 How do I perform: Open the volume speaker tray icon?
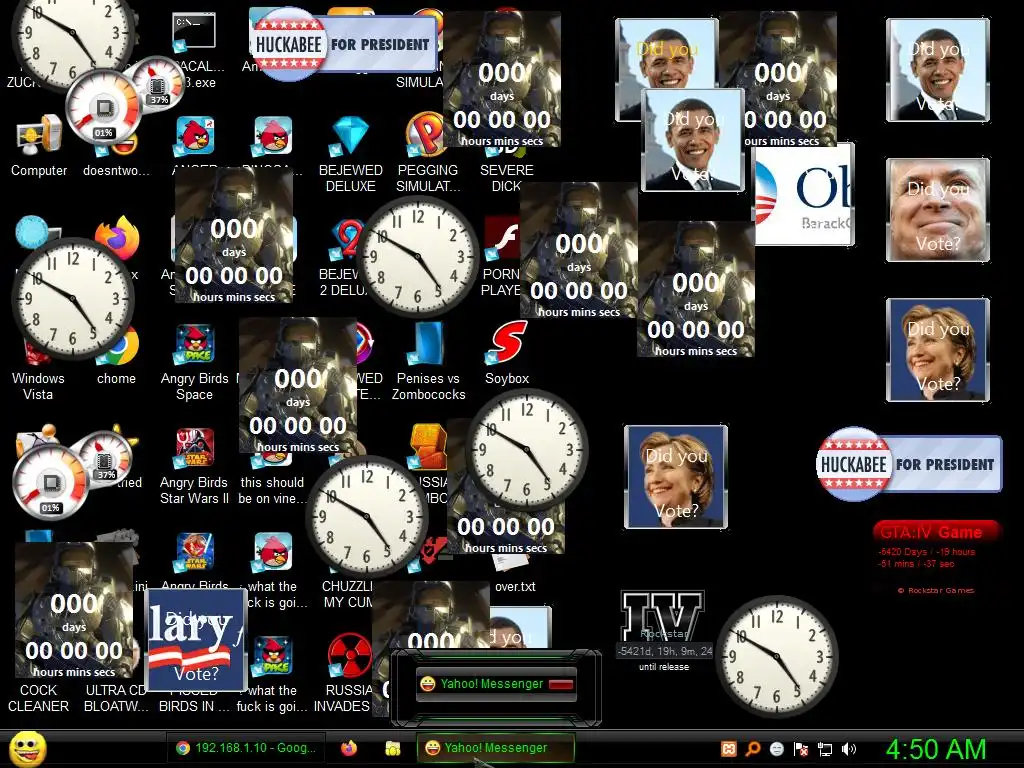848,749
